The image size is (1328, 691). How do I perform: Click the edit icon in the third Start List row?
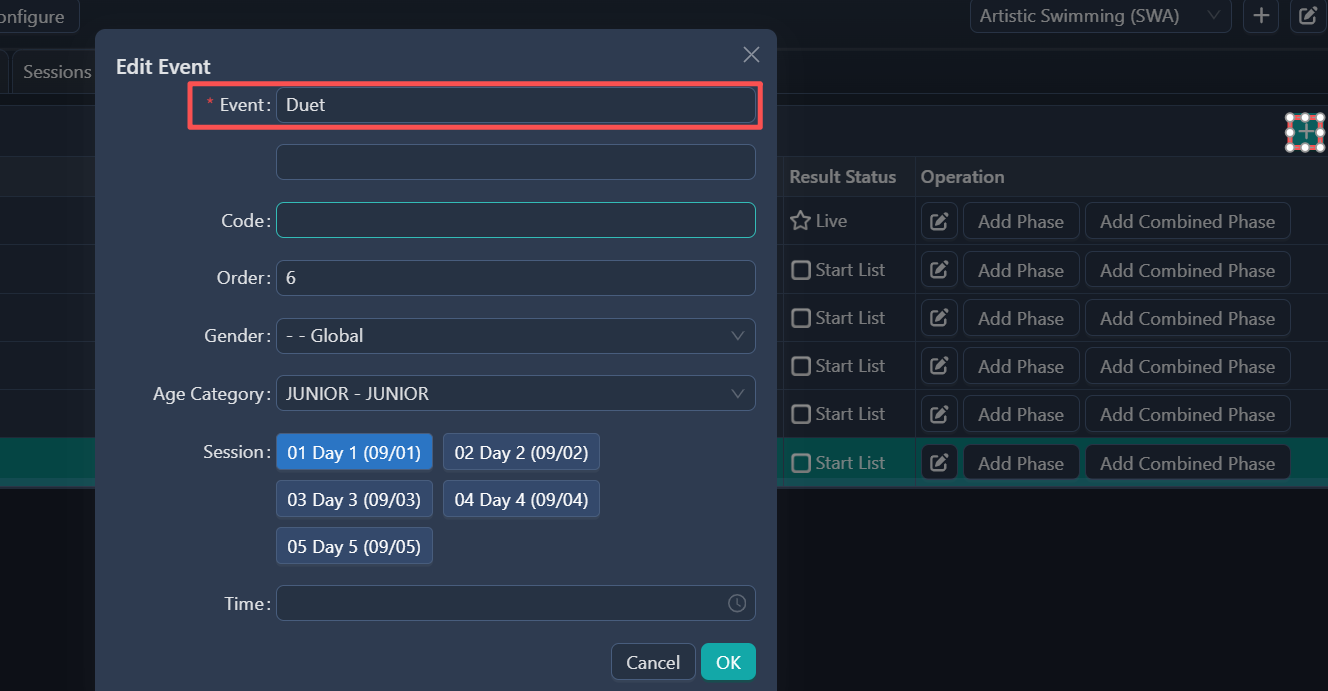click(x=939, y=366)
